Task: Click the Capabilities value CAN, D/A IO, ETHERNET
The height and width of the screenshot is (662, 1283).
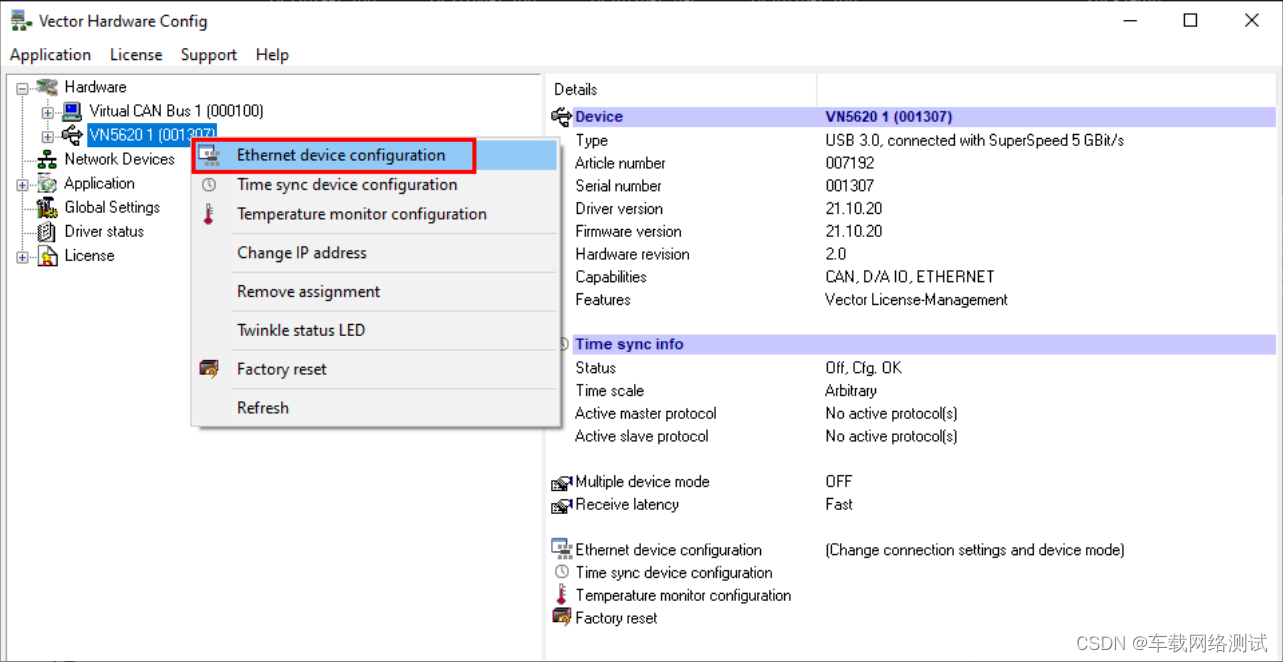Action: (x=910, y=277)
